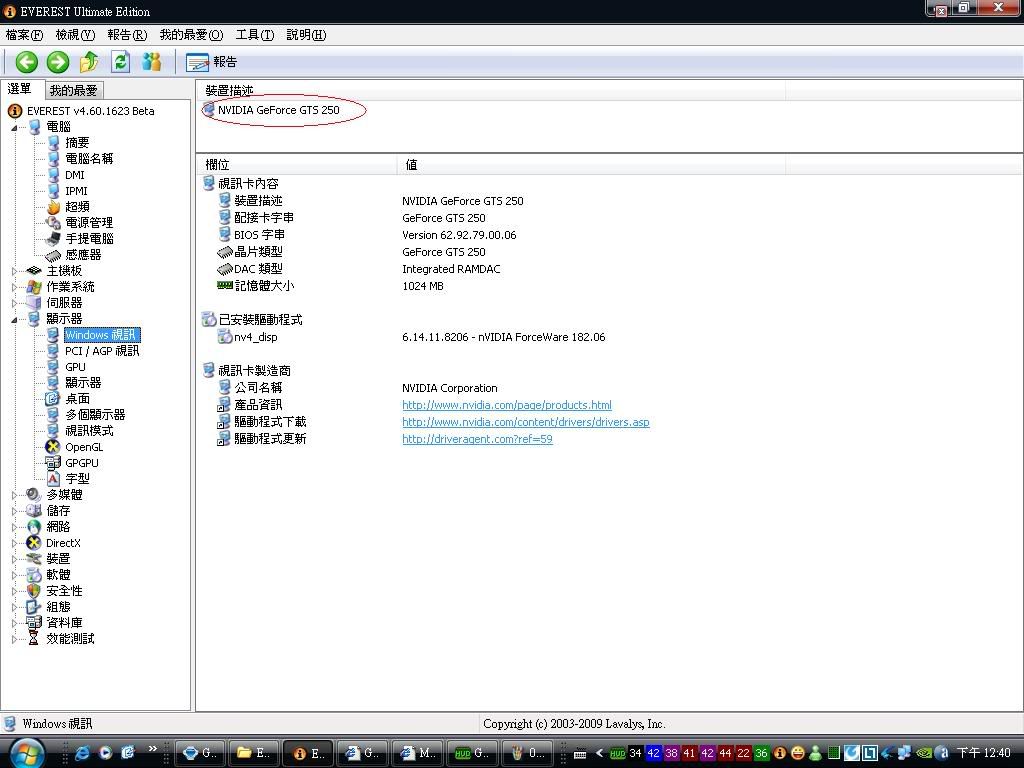Switch to the 我的最愛 tab
The image size is (1024, 768).
pos(74,90)
